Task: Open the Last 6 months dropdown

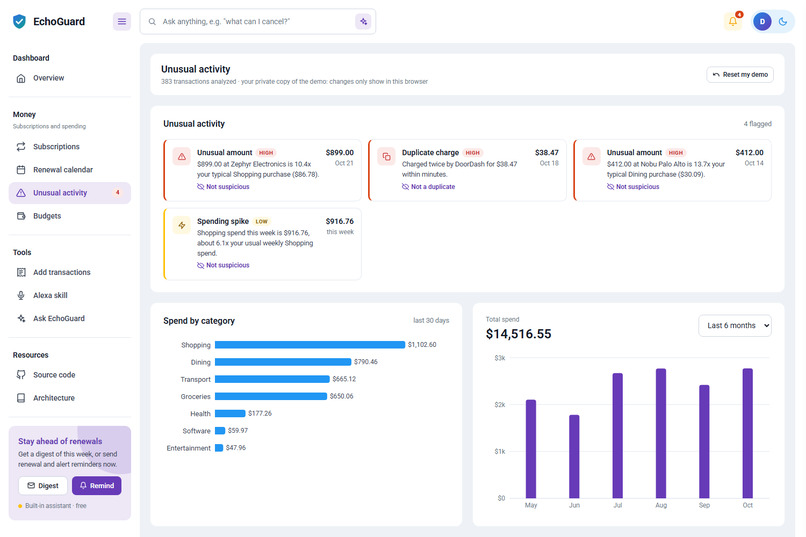Action: coord(735,325)
